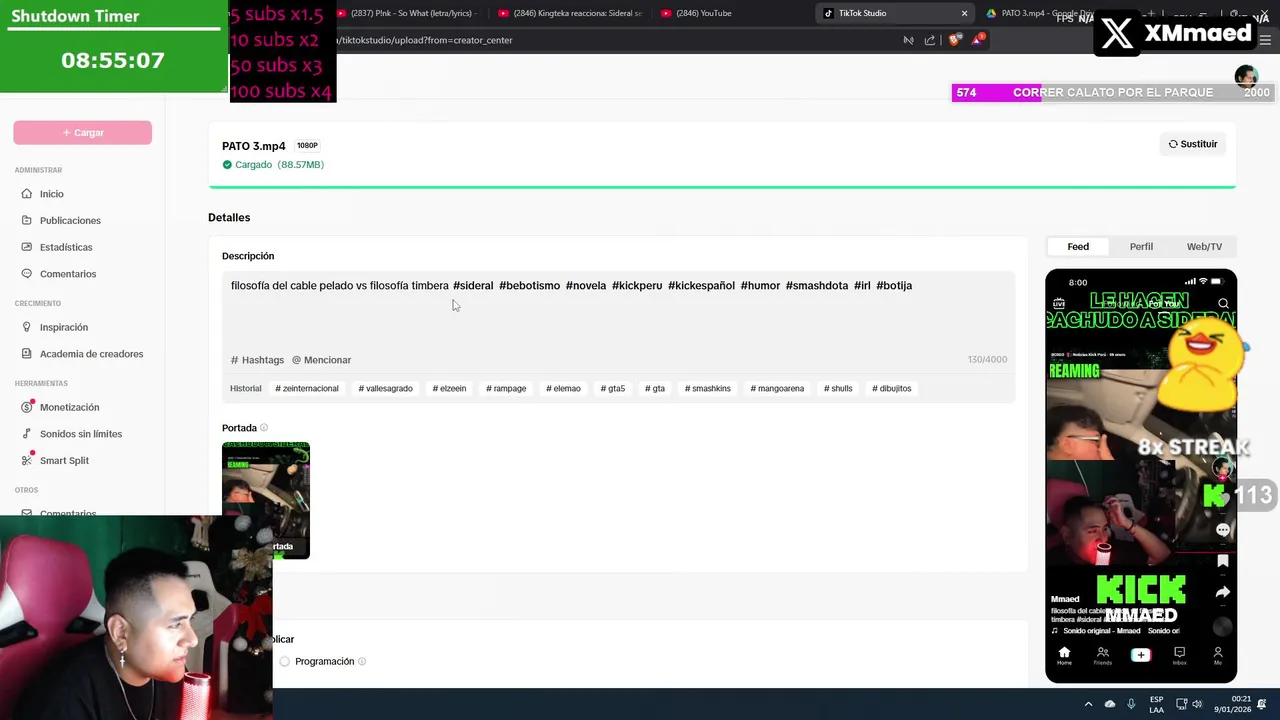Switch to Kingteka reacciona browser tab
The height and width of the screenshot is (720, 1280).
[569, 13]
